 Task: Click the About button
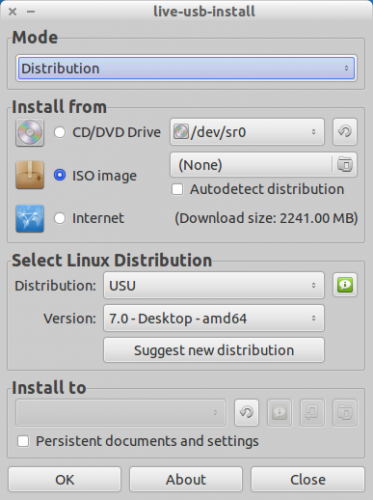(x=186, y=479)
